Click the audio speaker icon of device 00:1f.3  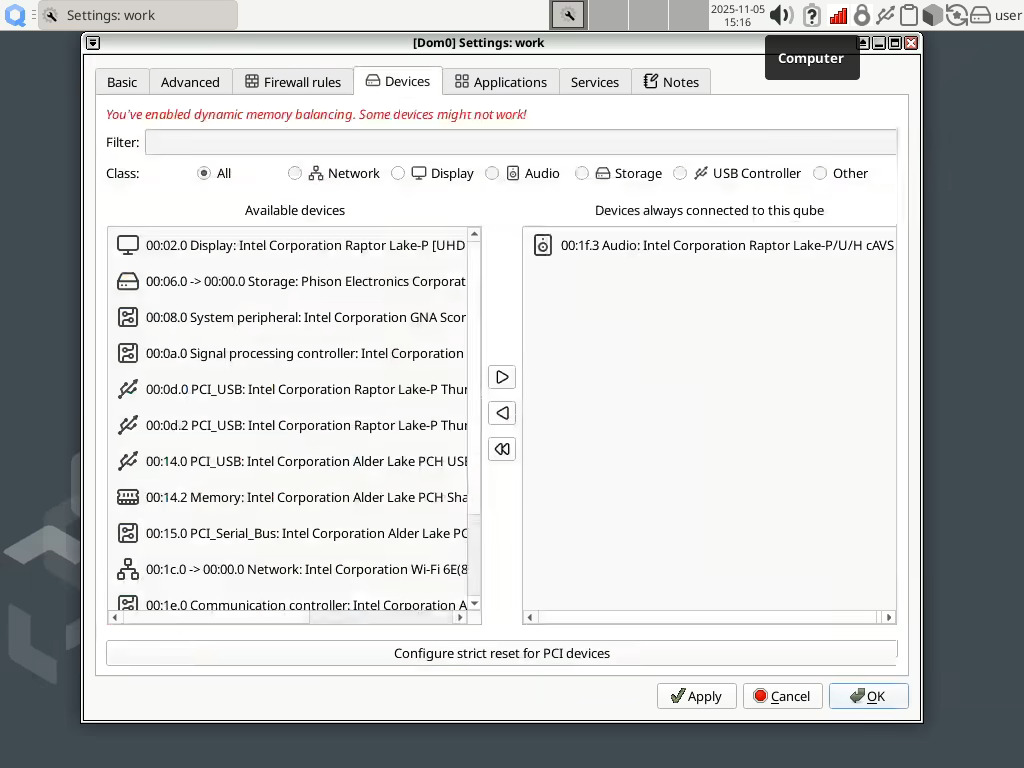point(543,246)
